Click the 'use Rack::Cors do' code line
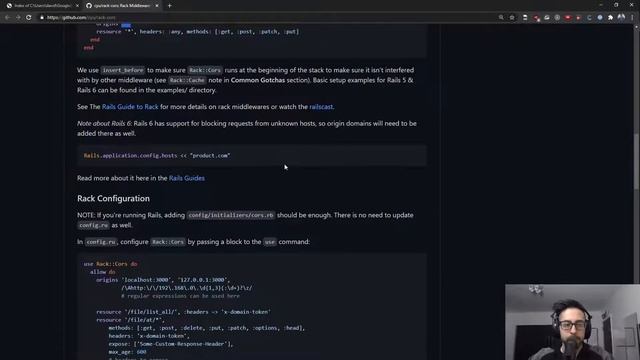 click(110, 264)
